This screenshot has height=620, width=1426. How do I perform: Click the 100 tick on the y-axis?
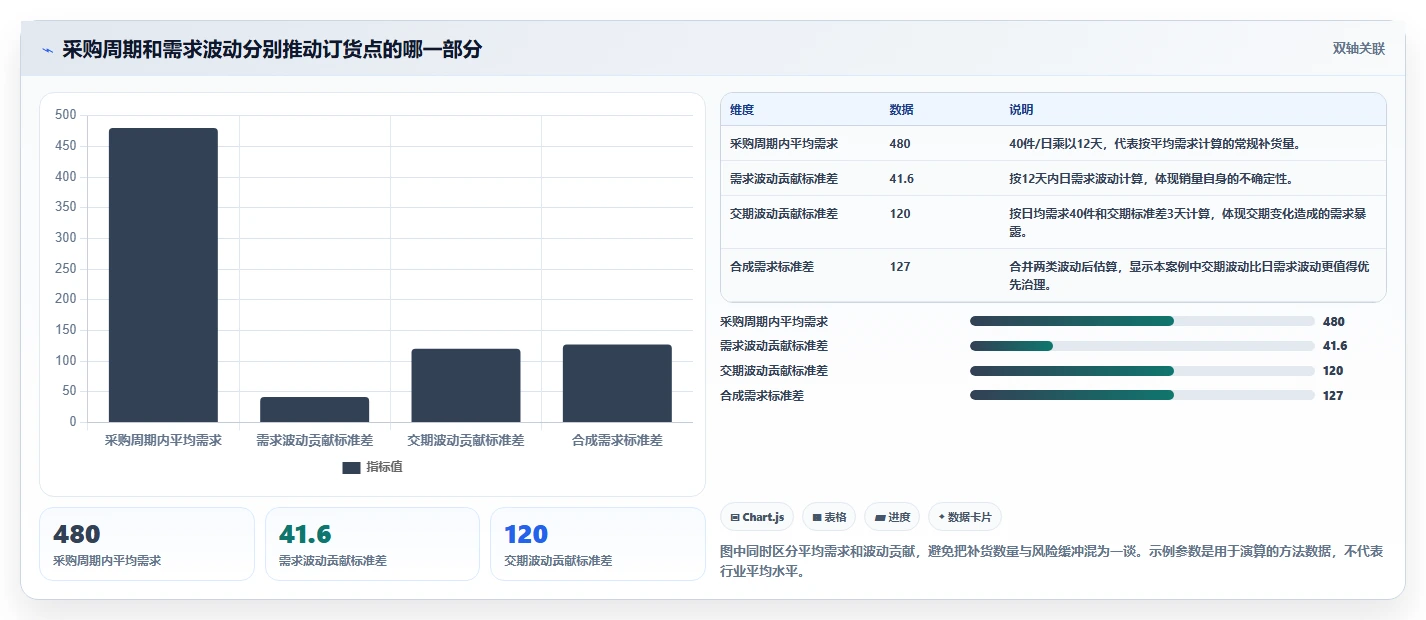point(66,361)
